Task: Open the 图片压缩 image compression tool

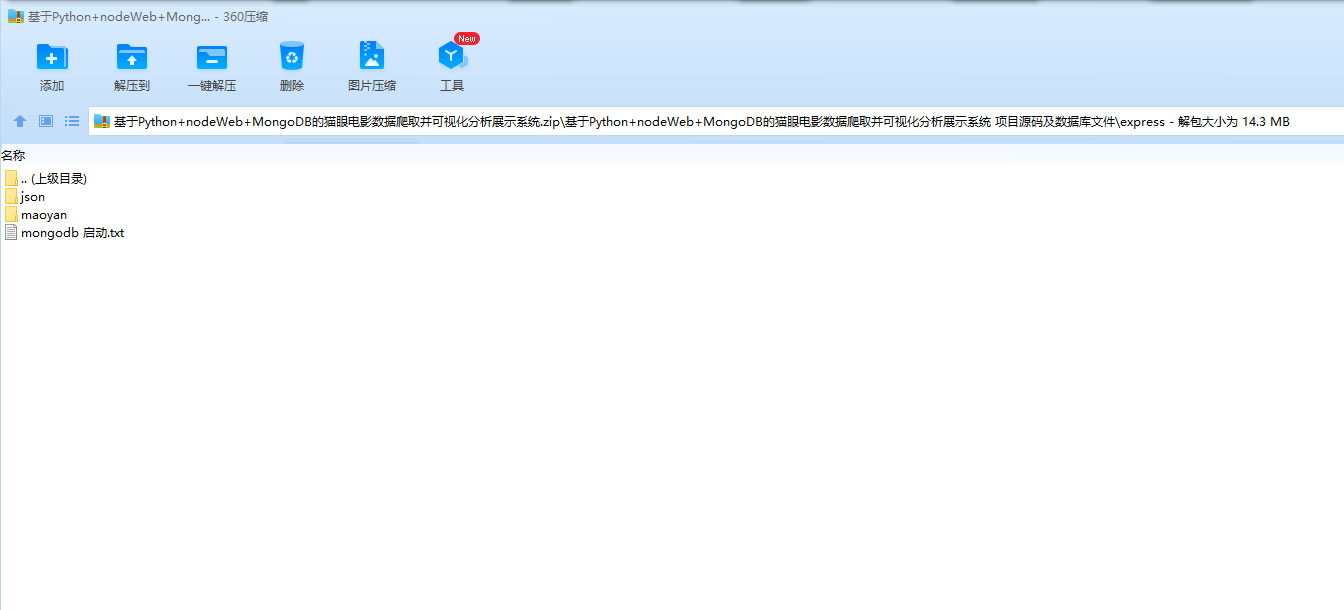Action: coord(372,67)
